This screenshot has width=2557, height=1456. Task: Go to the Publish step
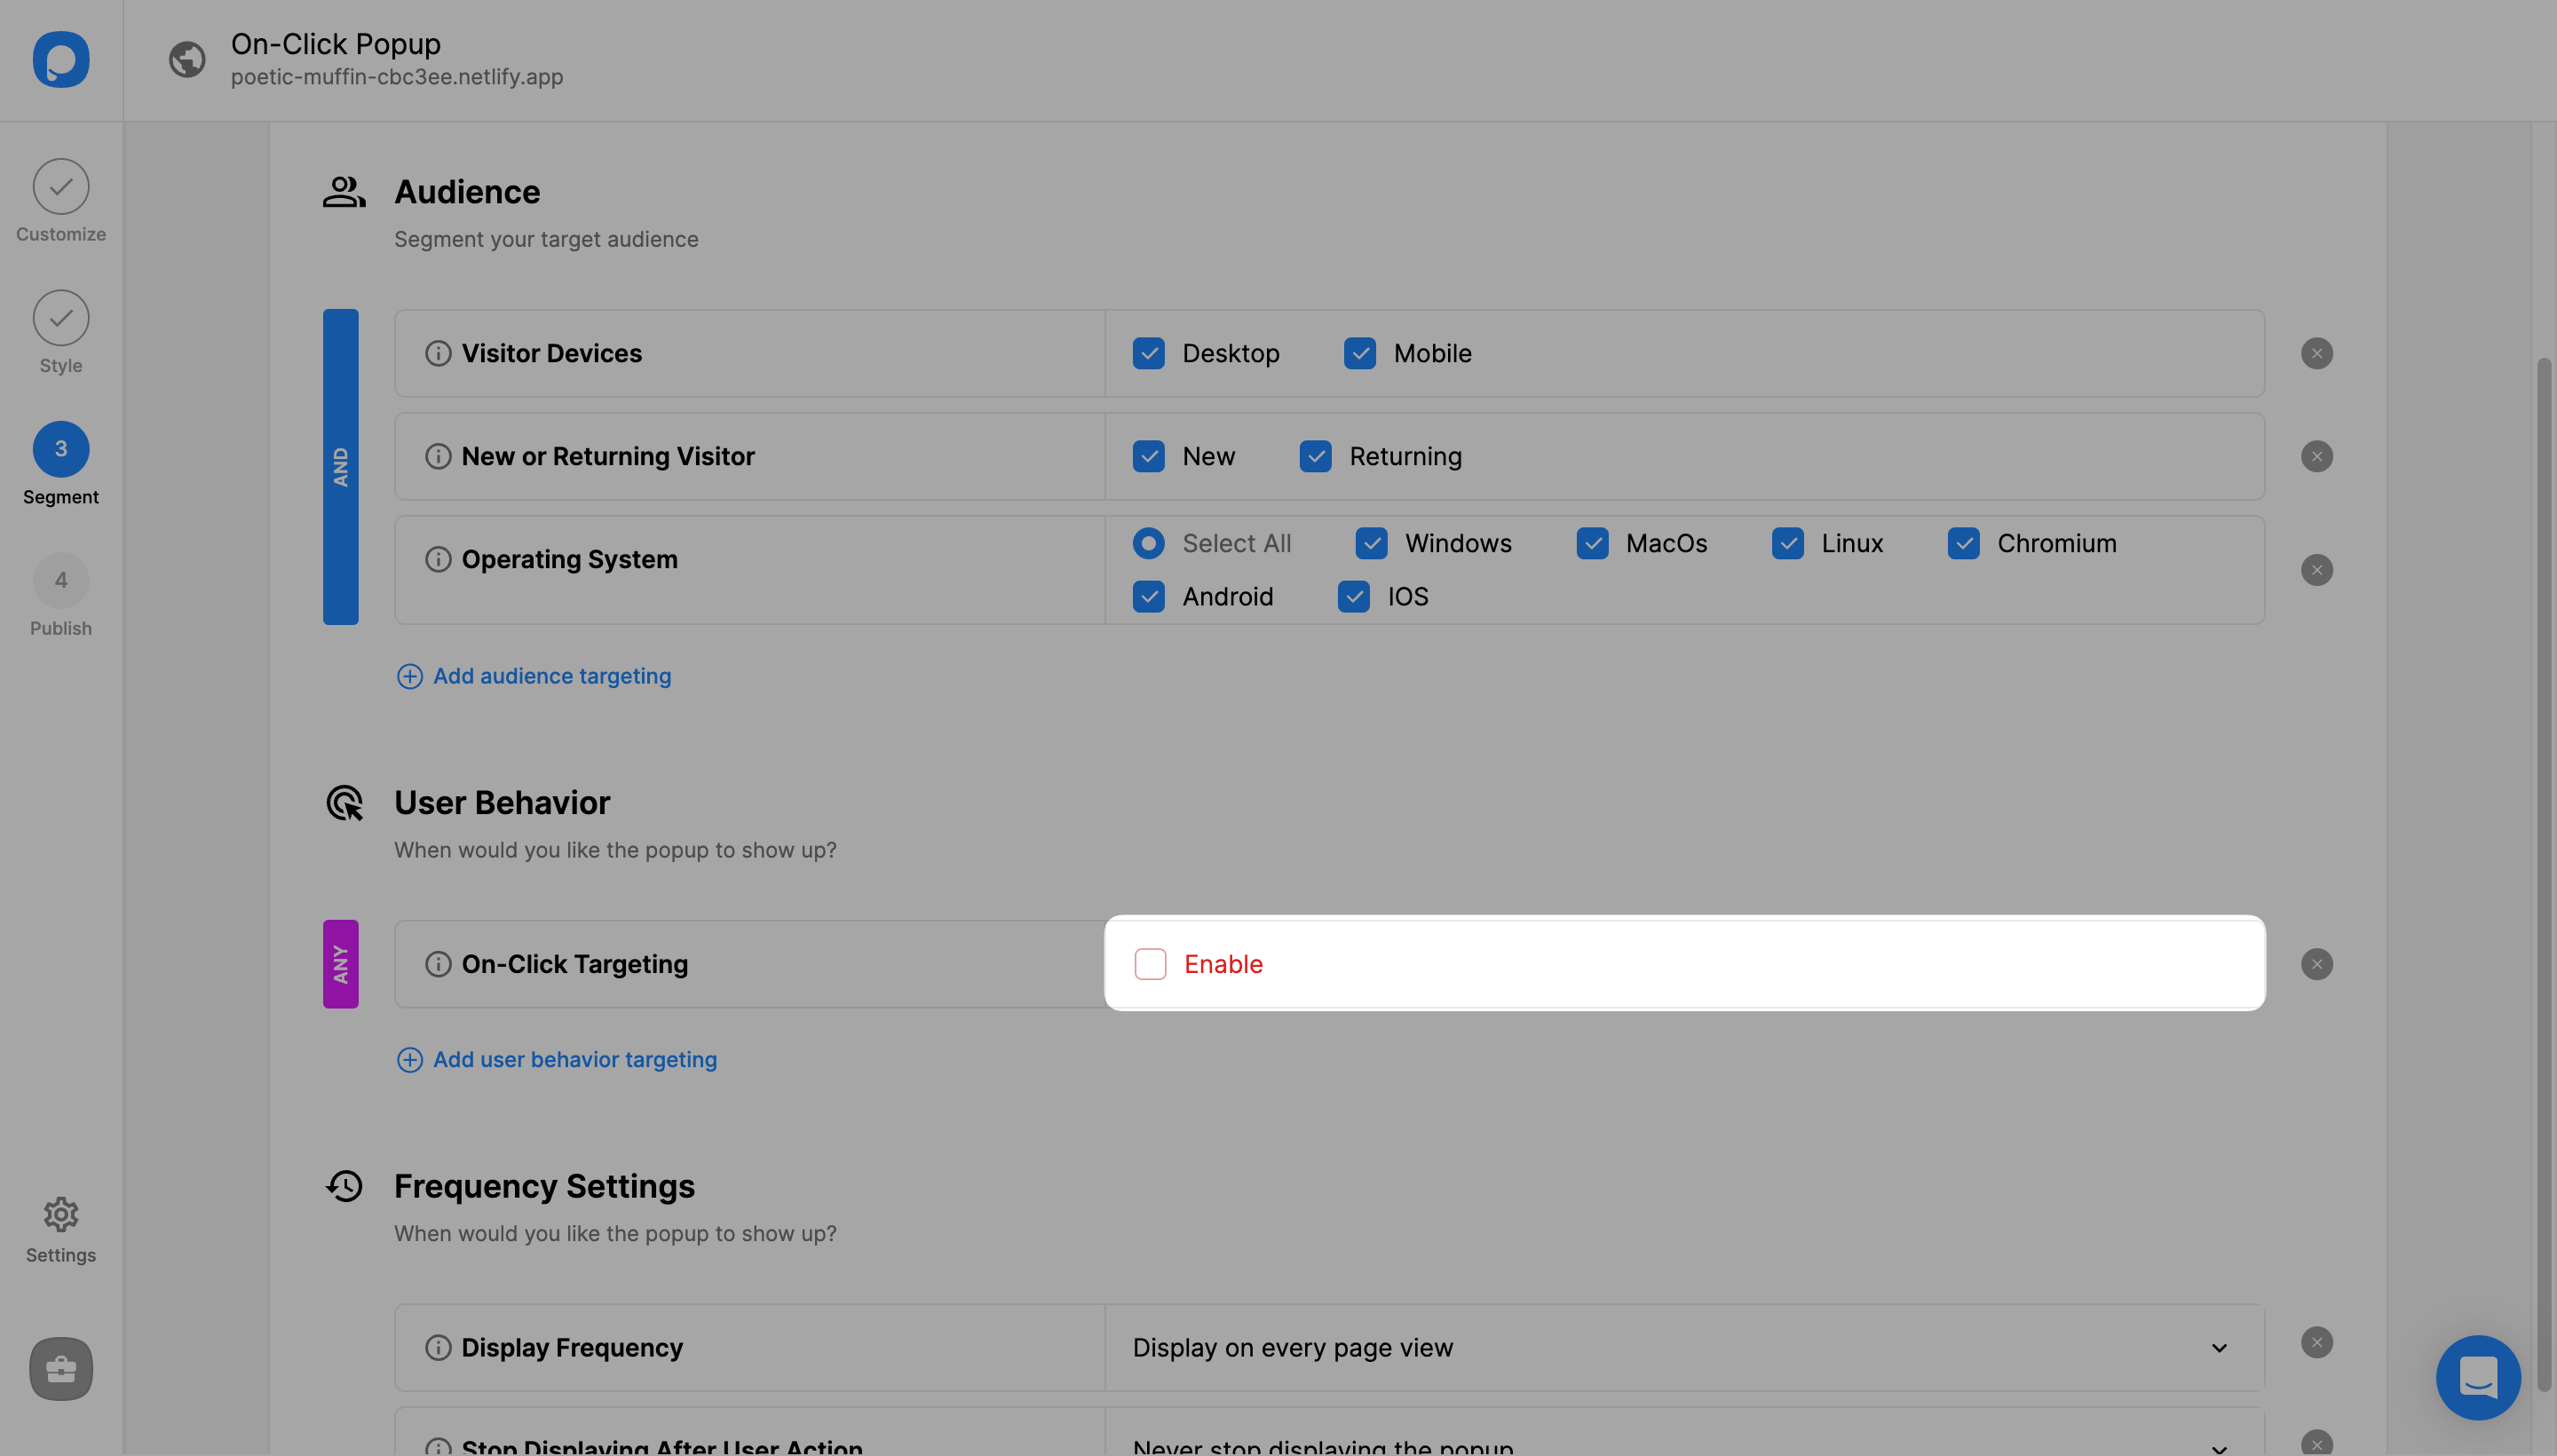pos(61,581)
